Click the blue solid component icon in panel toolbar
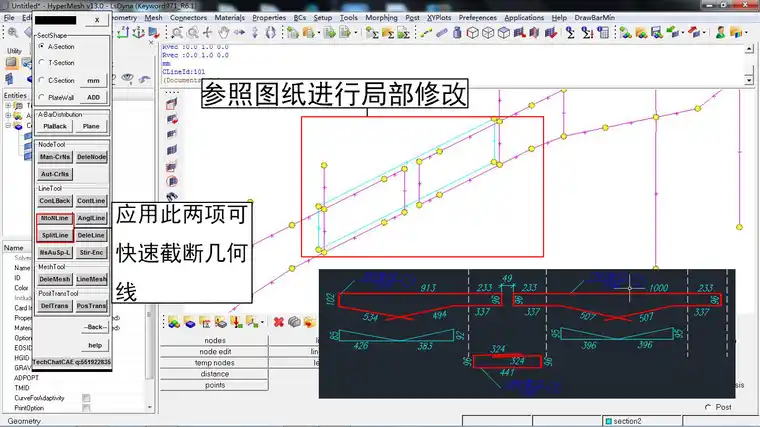Screen dimensions: 760x427 pos(190,322)
